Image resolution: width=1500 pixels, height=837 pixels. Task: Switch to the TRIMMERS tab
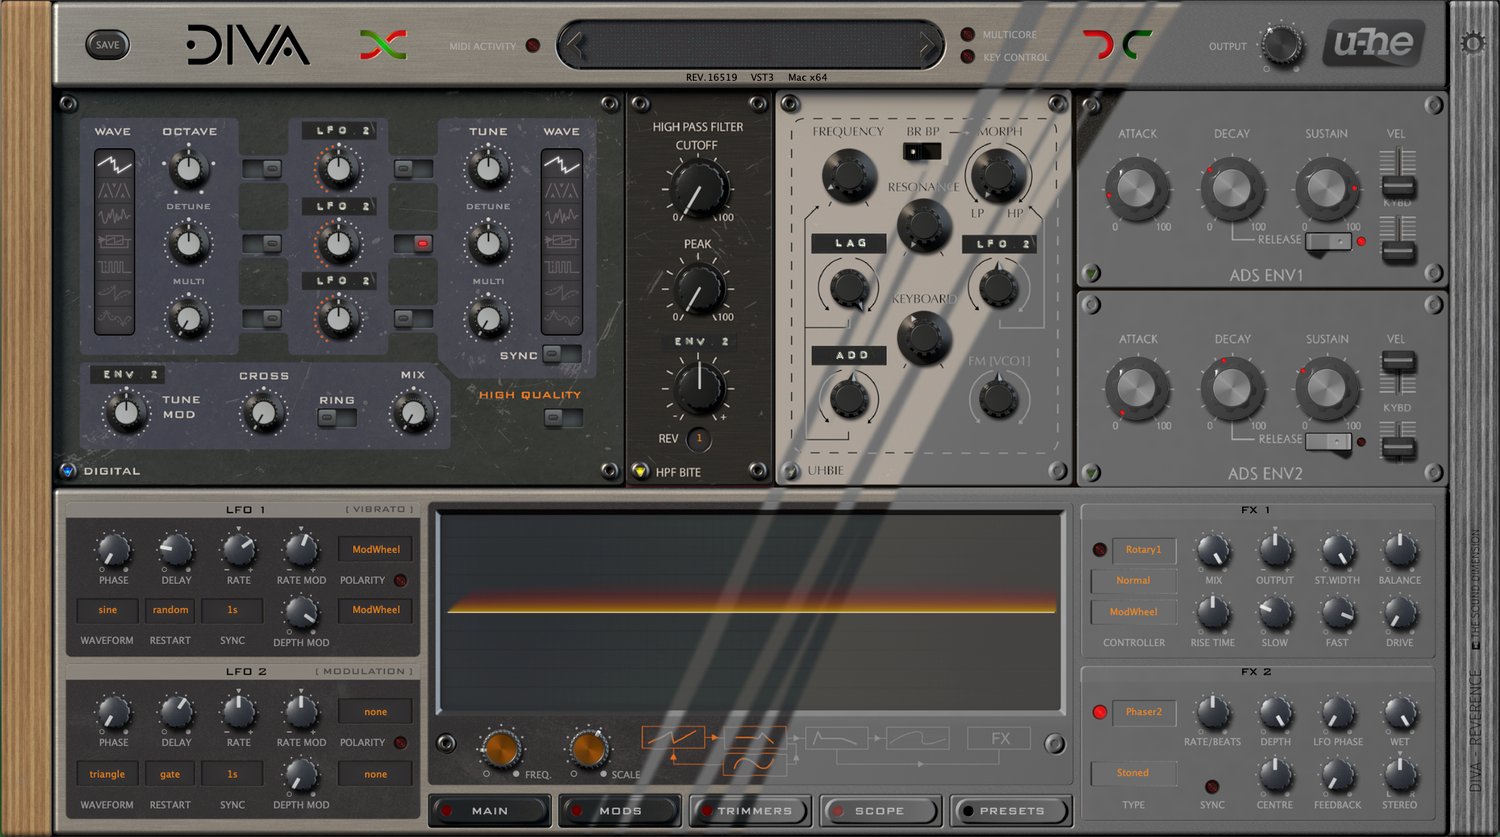click(x=750, y=810)
